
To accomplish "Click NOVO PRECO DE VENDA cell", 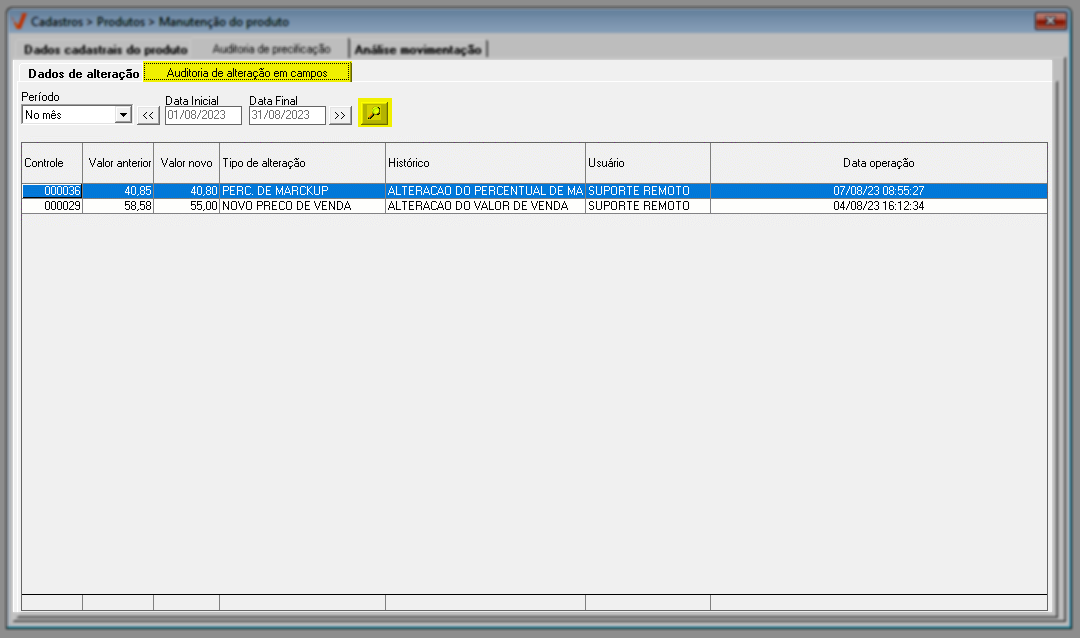I will pyautogui.click(x=302, y=206).
